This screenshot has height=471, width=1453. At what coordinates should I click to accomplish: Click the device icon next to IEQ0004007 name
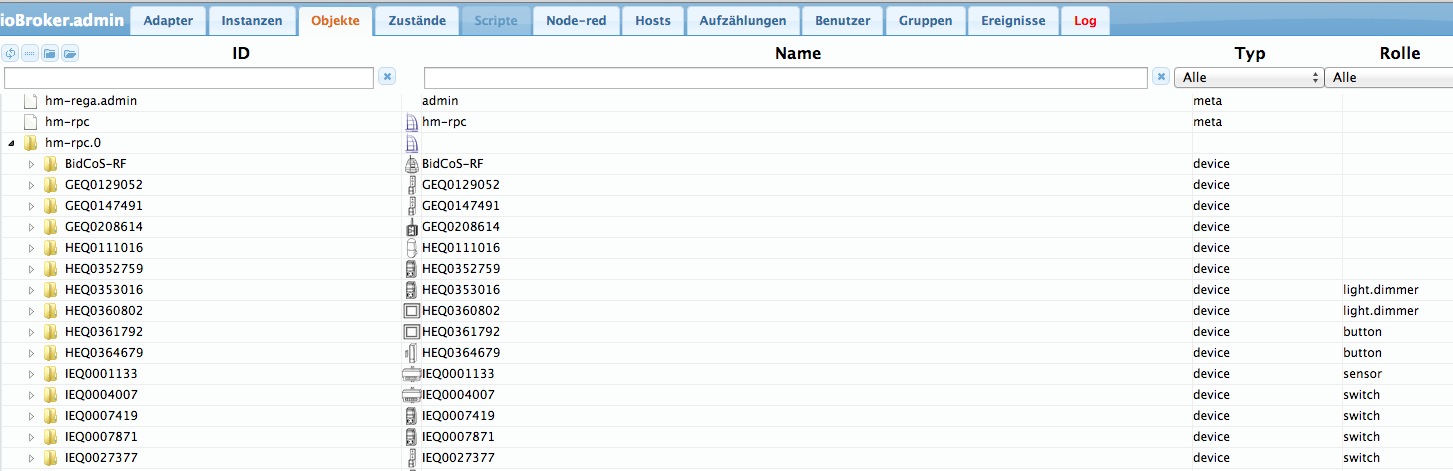[x=411, y=395]
